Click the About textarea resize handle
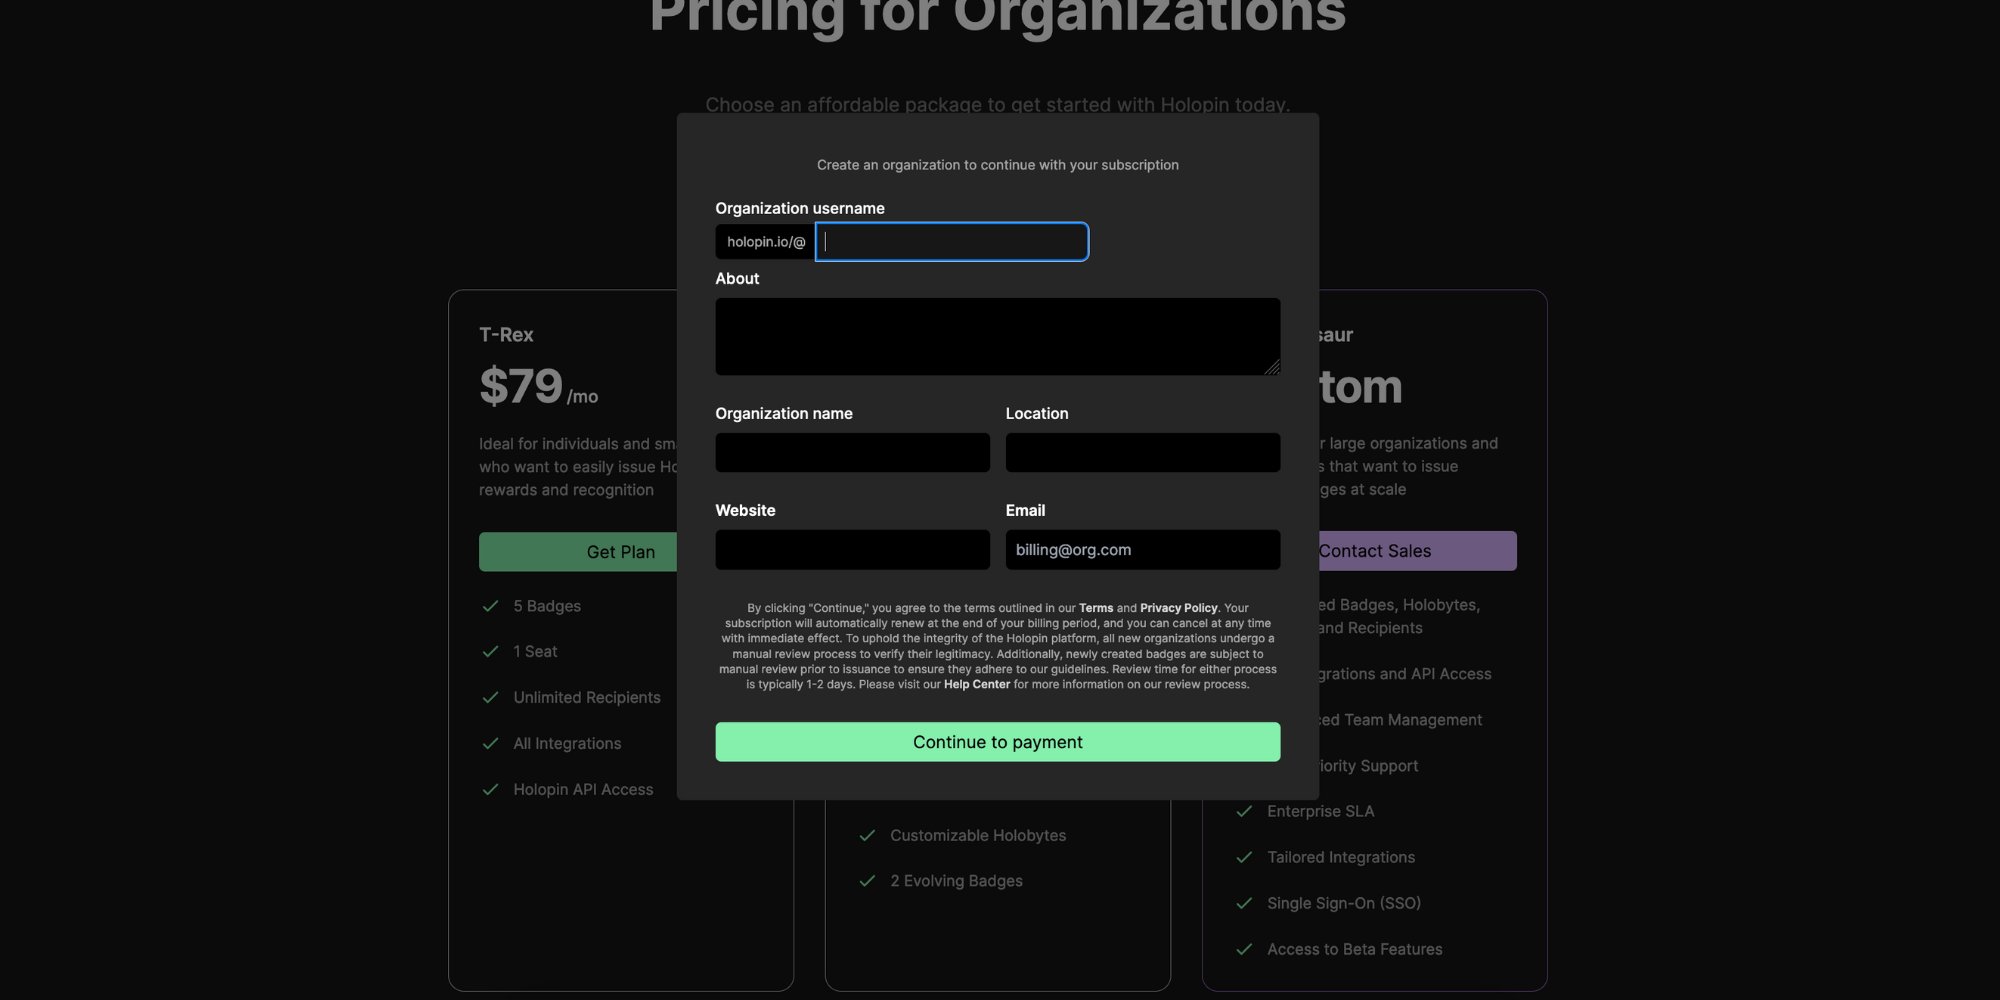Screen dimensions: 2000x1000 pyautogui.click(x=1272, y=368)
